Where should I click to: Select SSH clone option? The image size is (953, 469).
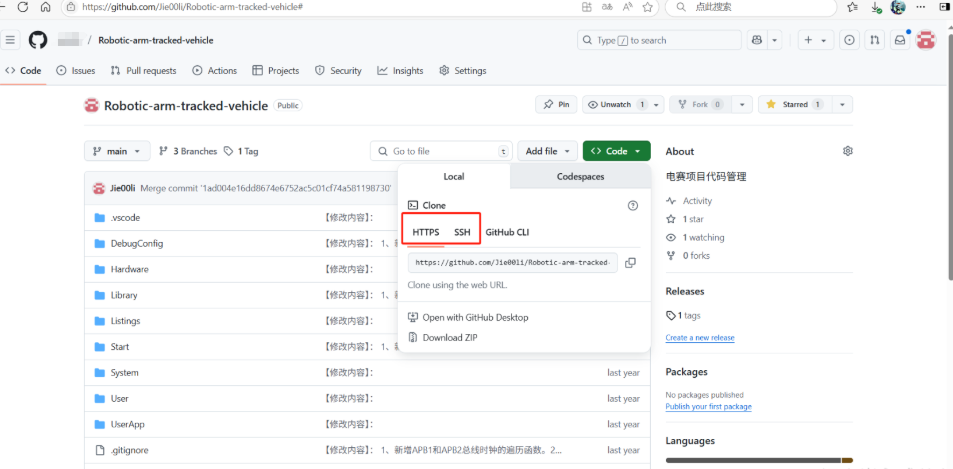pos(463,232)
